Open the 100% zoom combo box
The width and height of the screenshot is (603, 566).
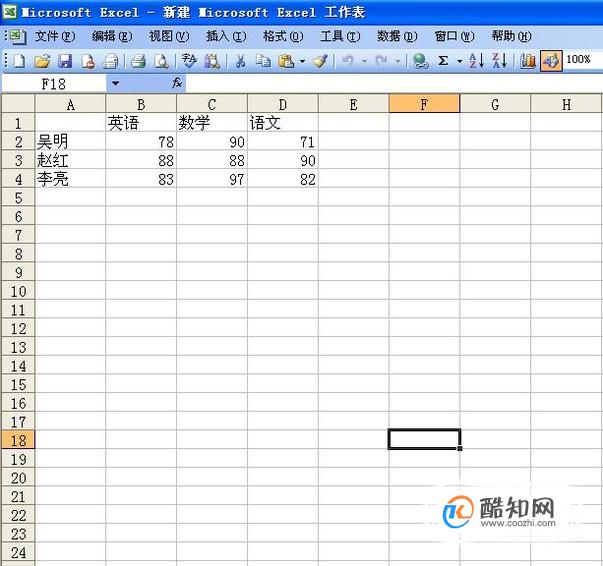pos(582,60)
